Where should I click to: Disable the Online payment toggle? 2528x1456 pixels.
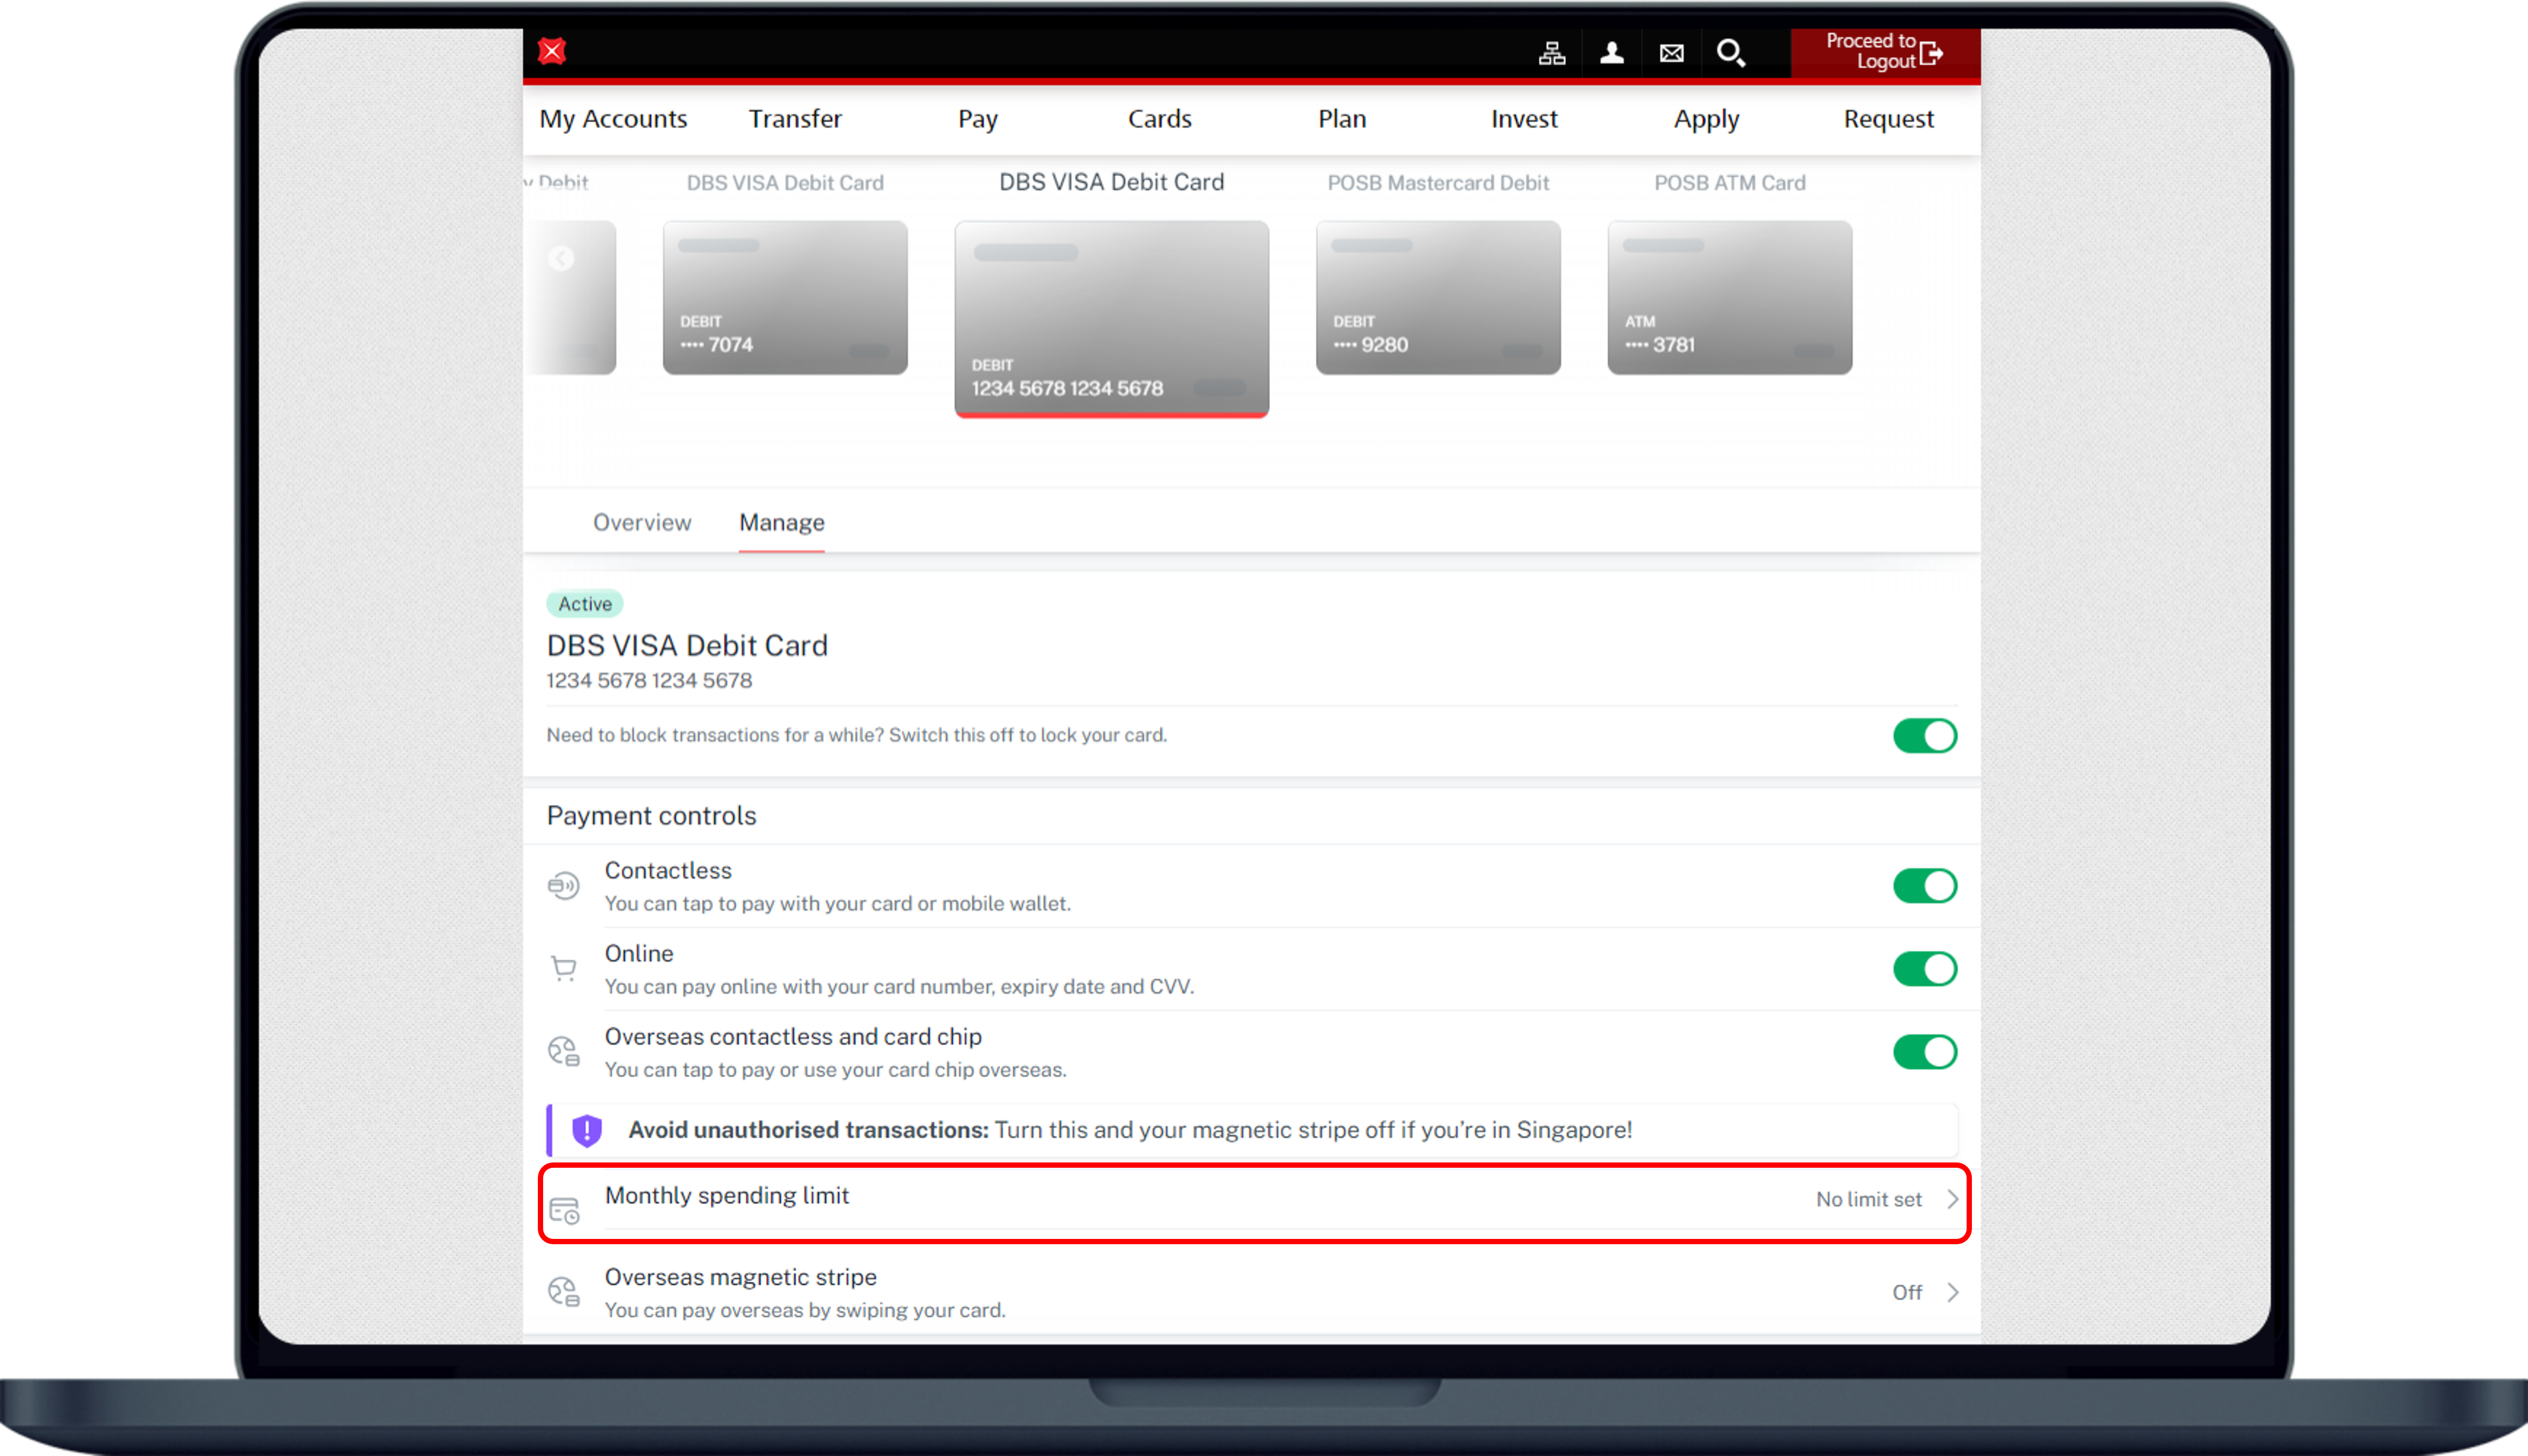tap(1924, 968)
